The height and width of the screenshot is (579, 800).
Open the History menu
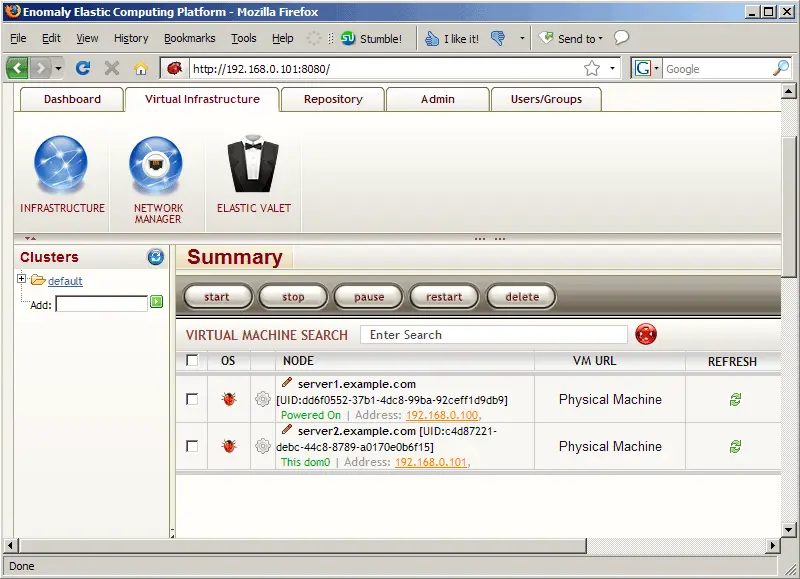tap(131, 38)
